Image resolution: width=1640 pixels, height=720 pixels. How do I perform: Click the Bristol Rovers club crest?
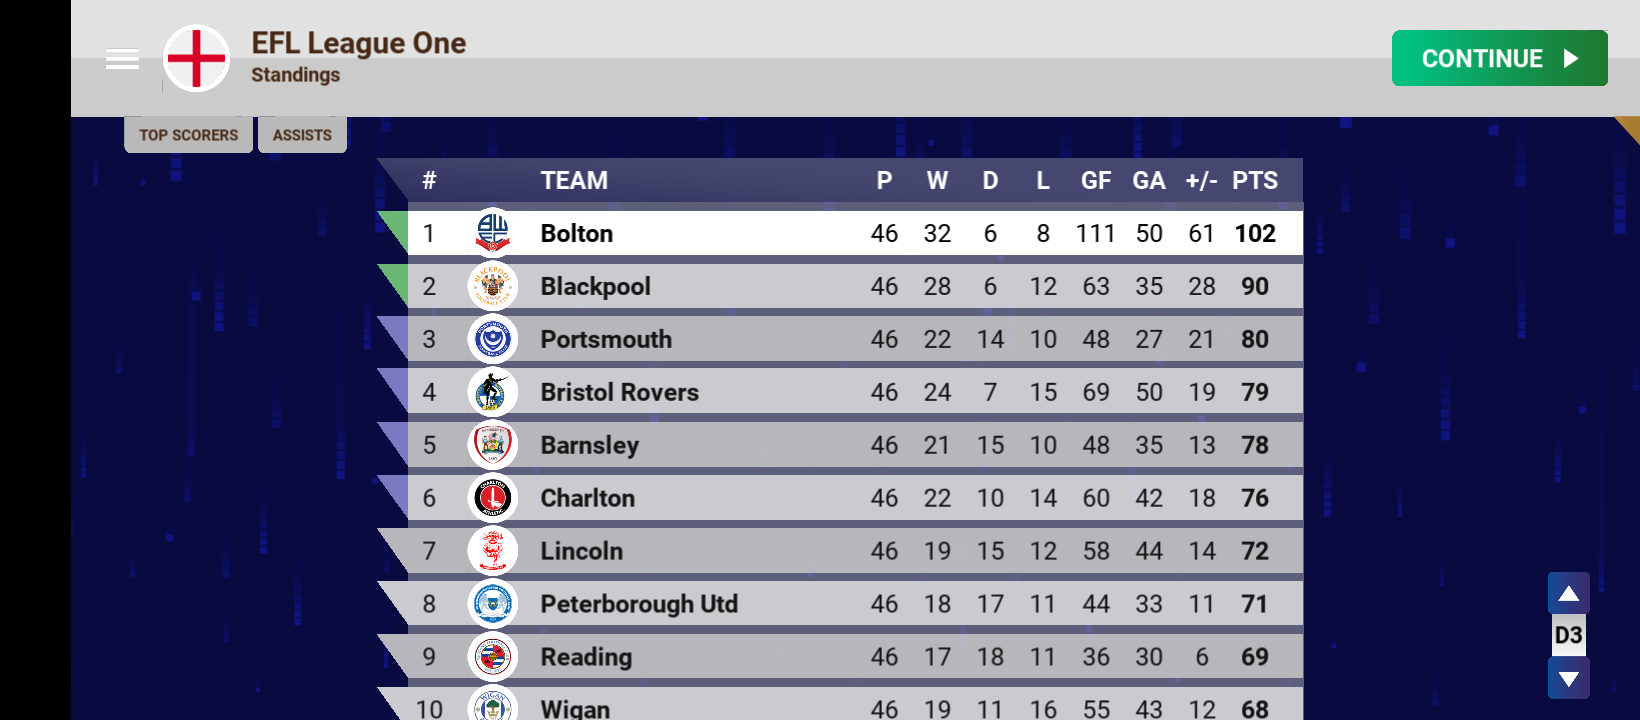tap(492, 392)
